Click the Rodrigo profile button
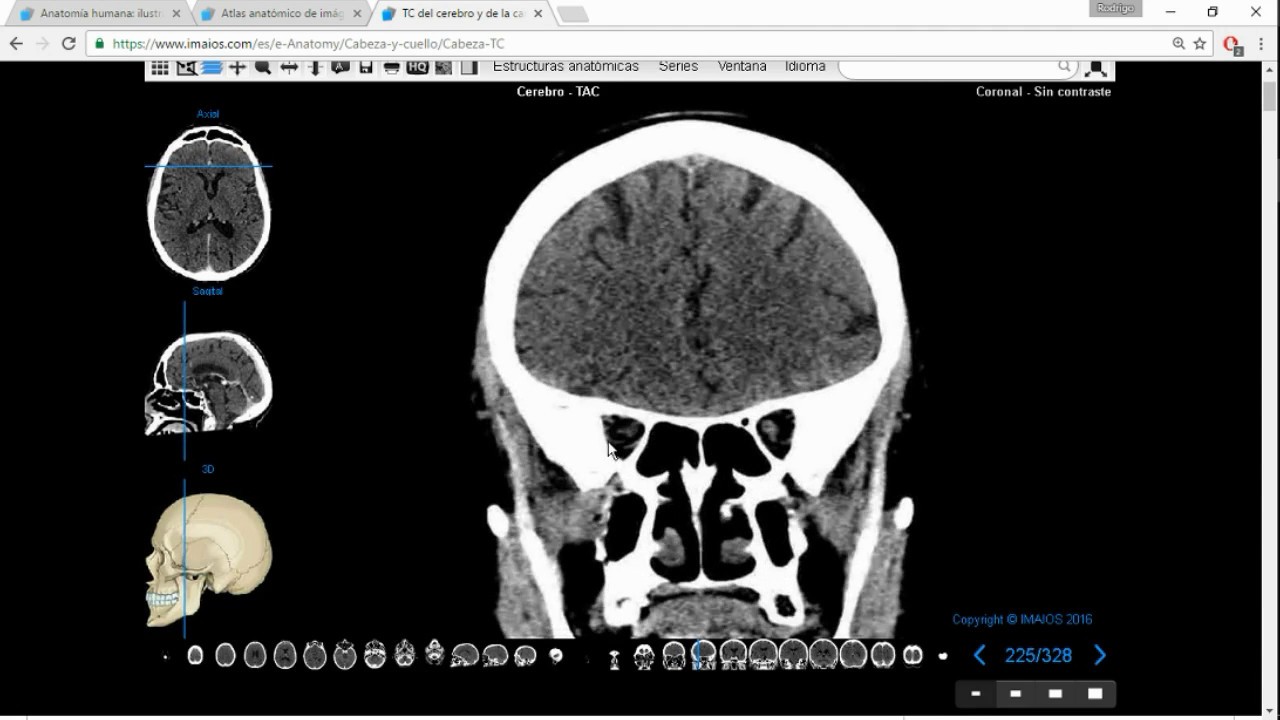The width and height of the screenshot is (1280, 720). coord(1115,8)
